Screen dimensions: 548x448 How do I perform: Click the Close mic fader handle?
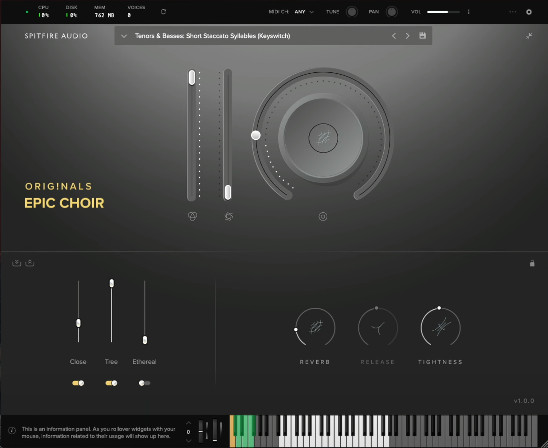click(78, 323)
